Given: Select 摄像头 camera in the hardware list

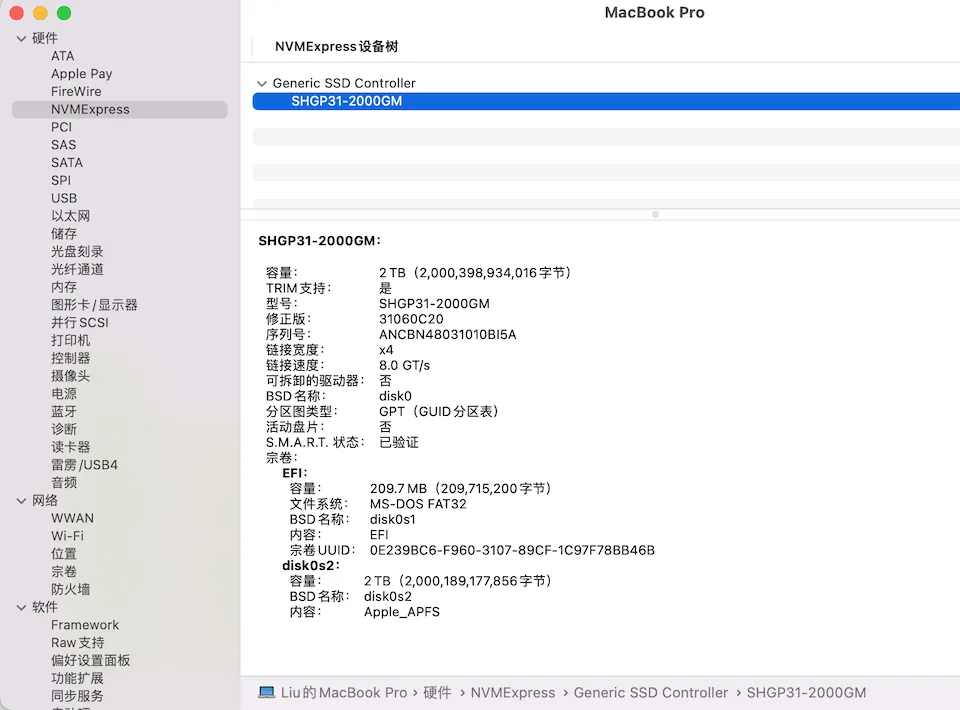Looking at the screenshot, I should 69,376.
